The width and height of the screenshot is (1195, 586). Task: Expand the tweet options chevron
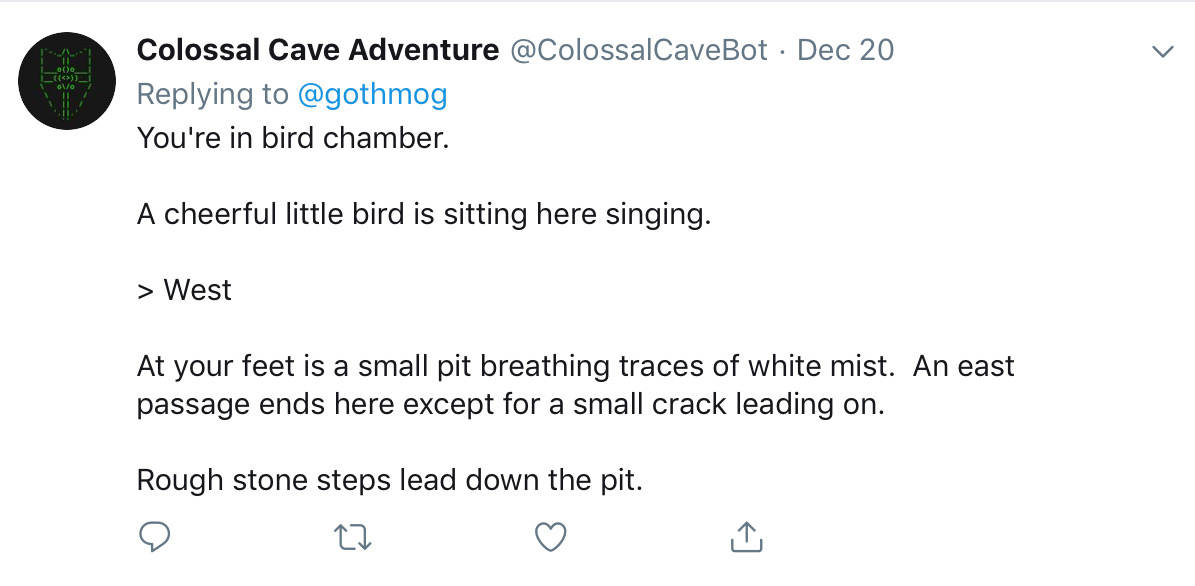click(x=1163, y=52)
